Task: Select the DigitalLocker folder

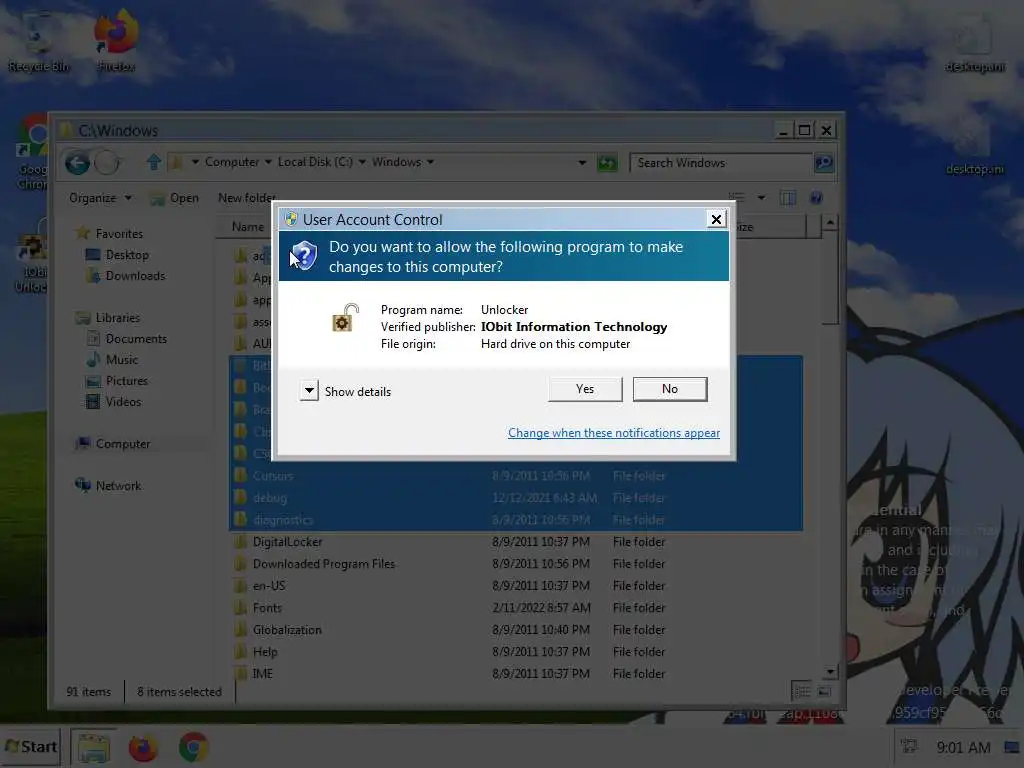Action: point(516,542)
